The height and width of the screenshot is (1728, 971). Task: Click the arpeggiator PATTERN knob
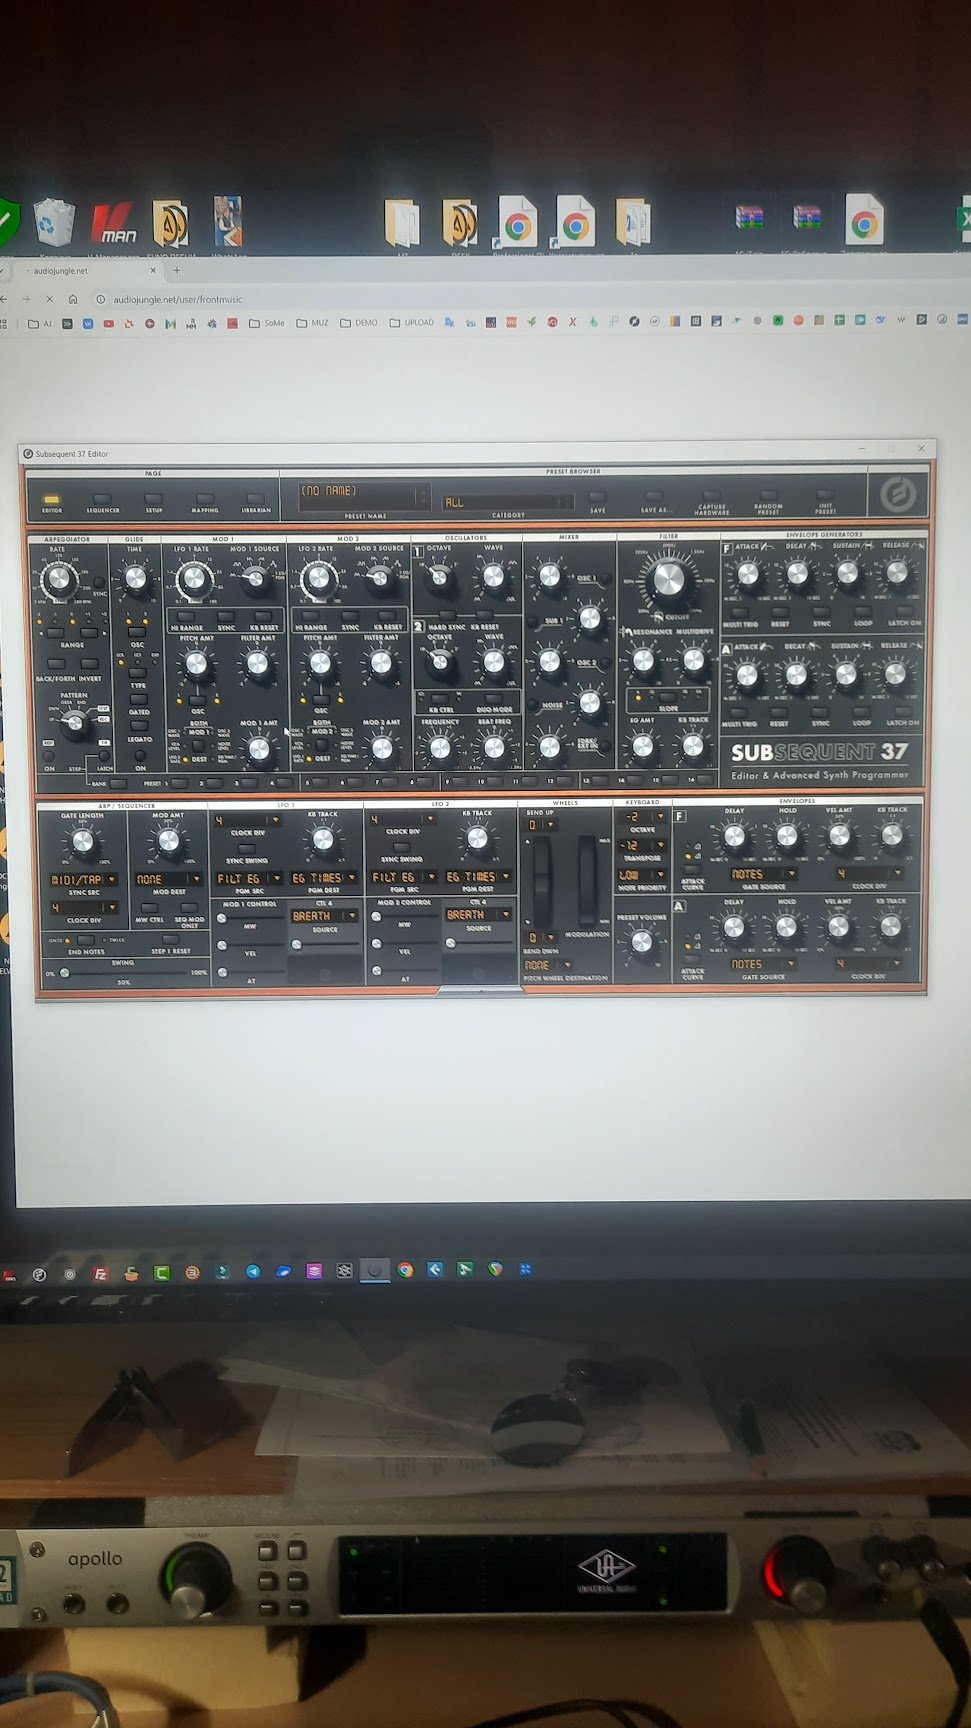(x=73, y=724)
